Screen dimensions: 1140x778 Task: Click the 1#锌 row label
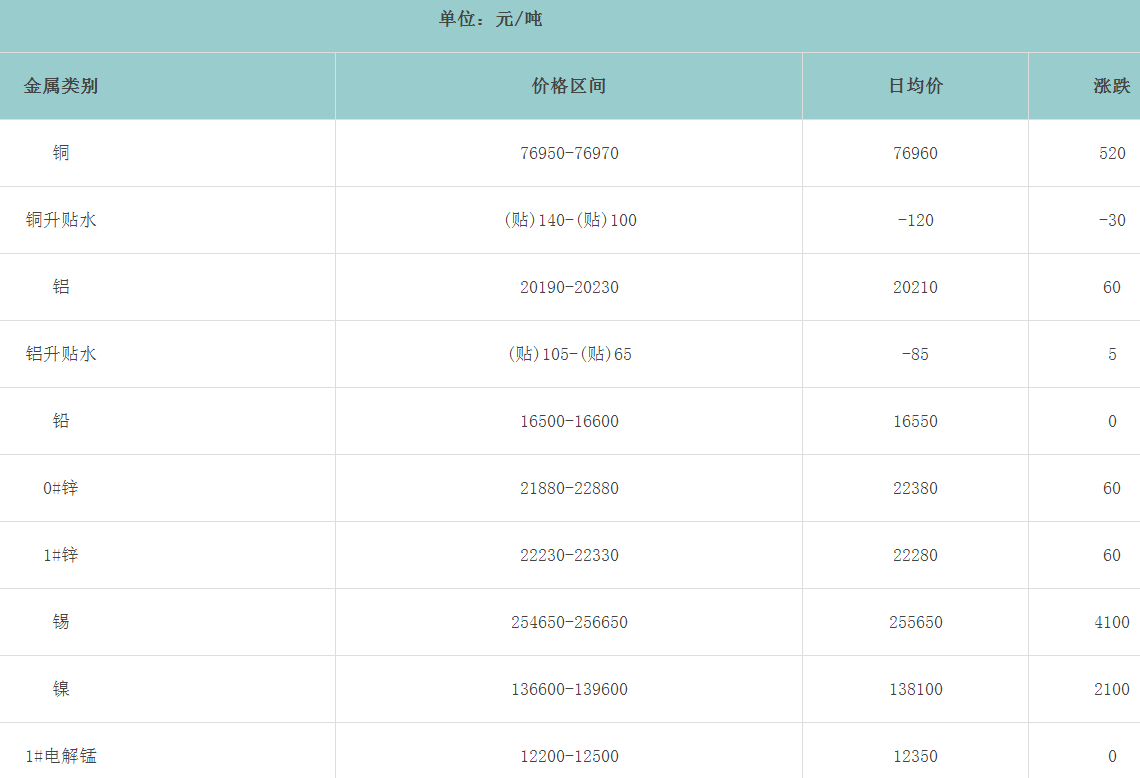61,555
